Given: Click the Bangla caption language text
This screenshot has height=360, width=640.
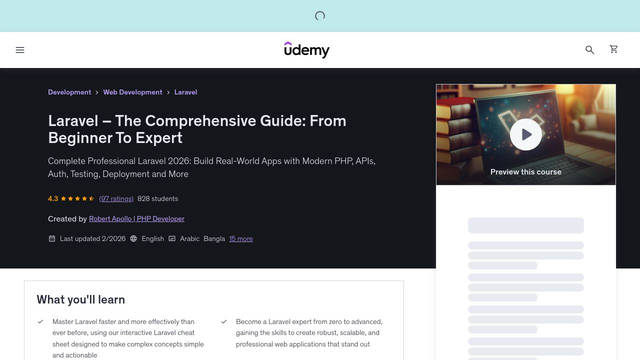Looking at the screenshot, I should coord(214,239).
